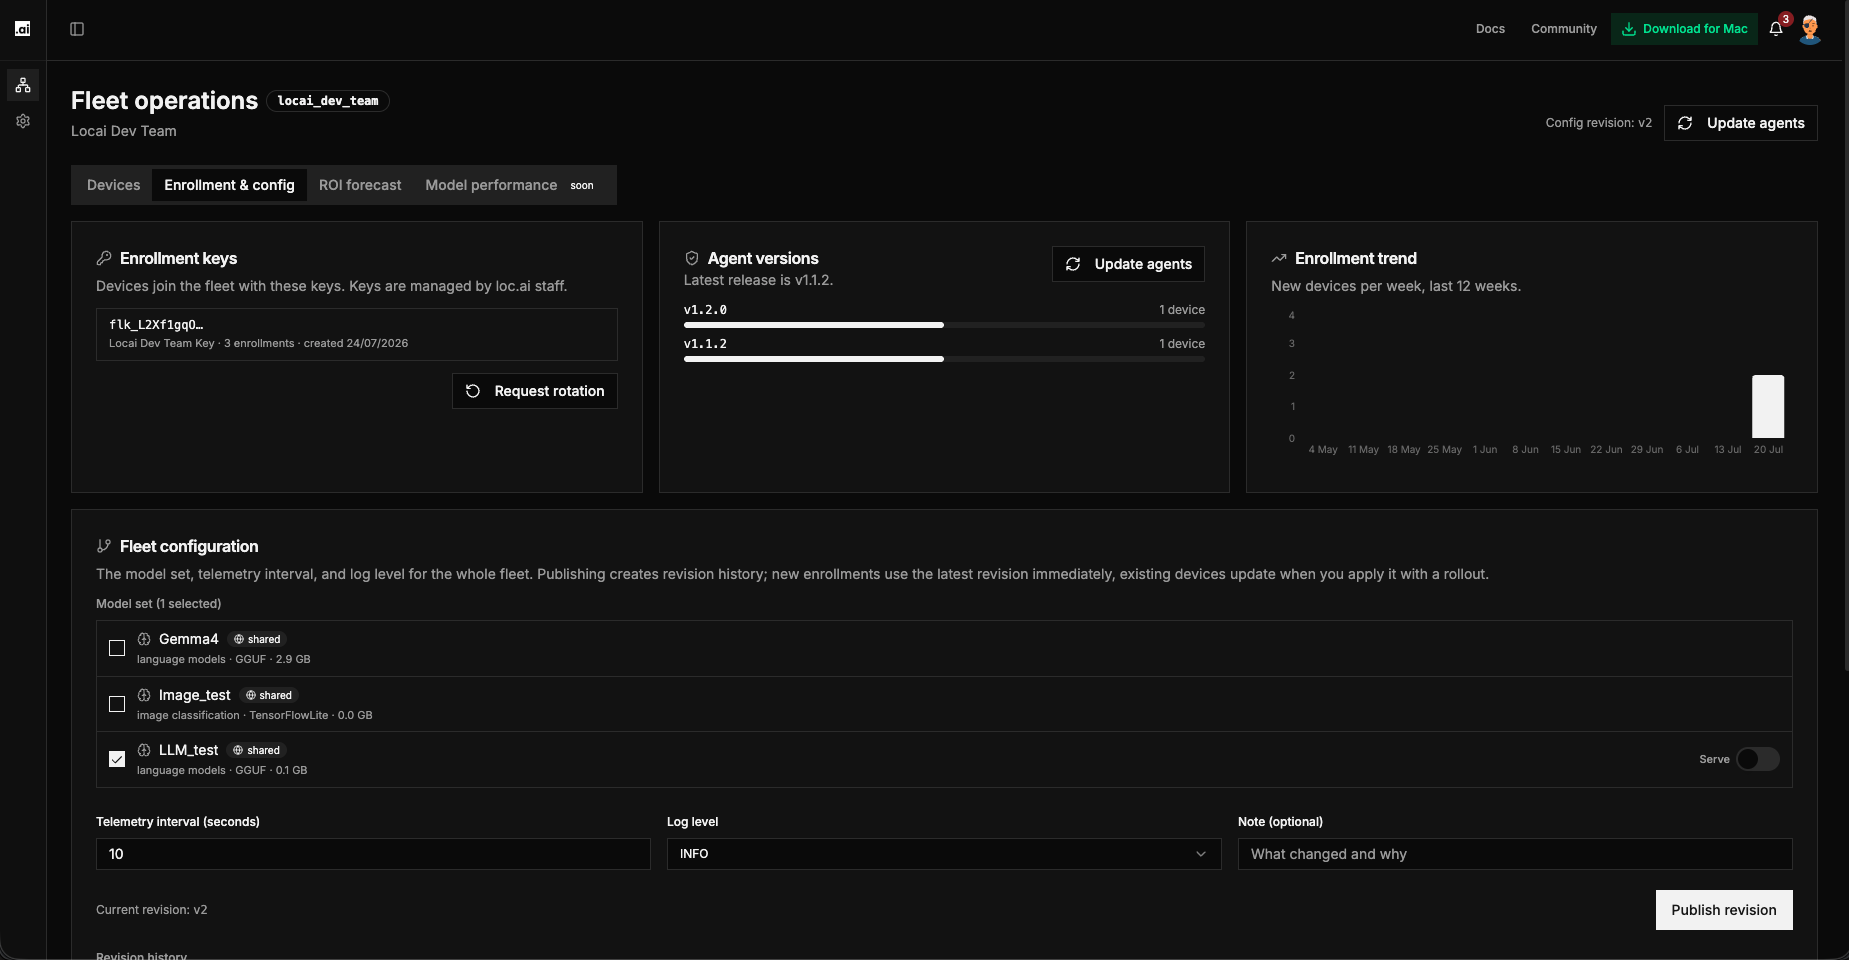Focus the Telemetry interval input field
The image size is (1849, 960).
coord(373,854)
